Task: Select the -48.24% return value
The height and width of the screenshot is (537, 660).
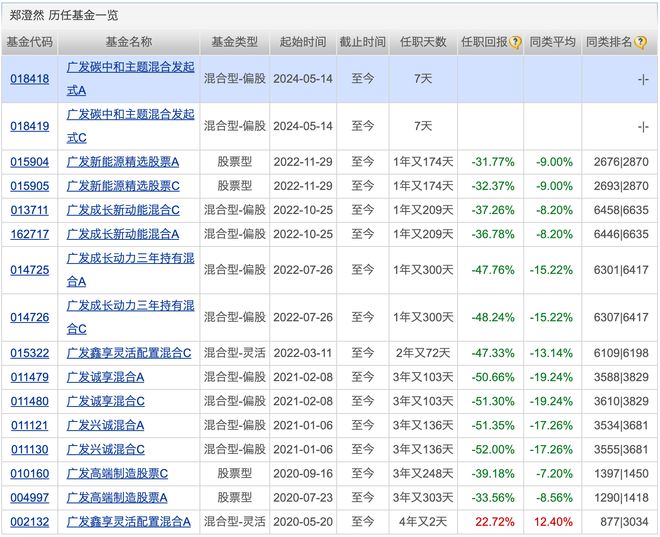Action: pos(493,317)
